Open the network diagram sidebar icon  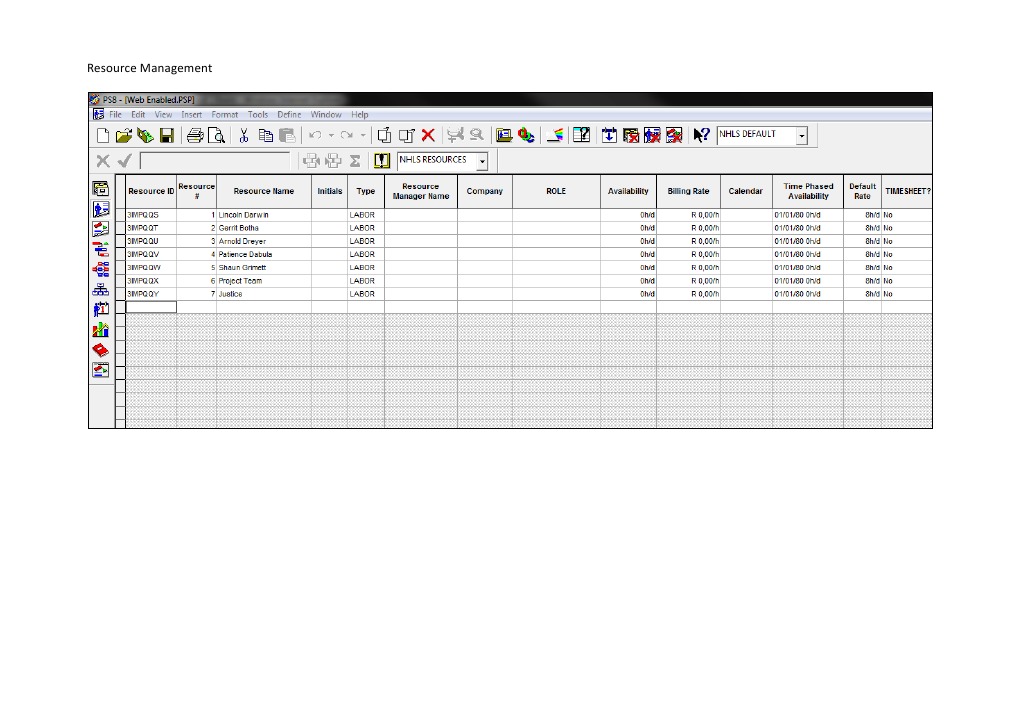101,269
